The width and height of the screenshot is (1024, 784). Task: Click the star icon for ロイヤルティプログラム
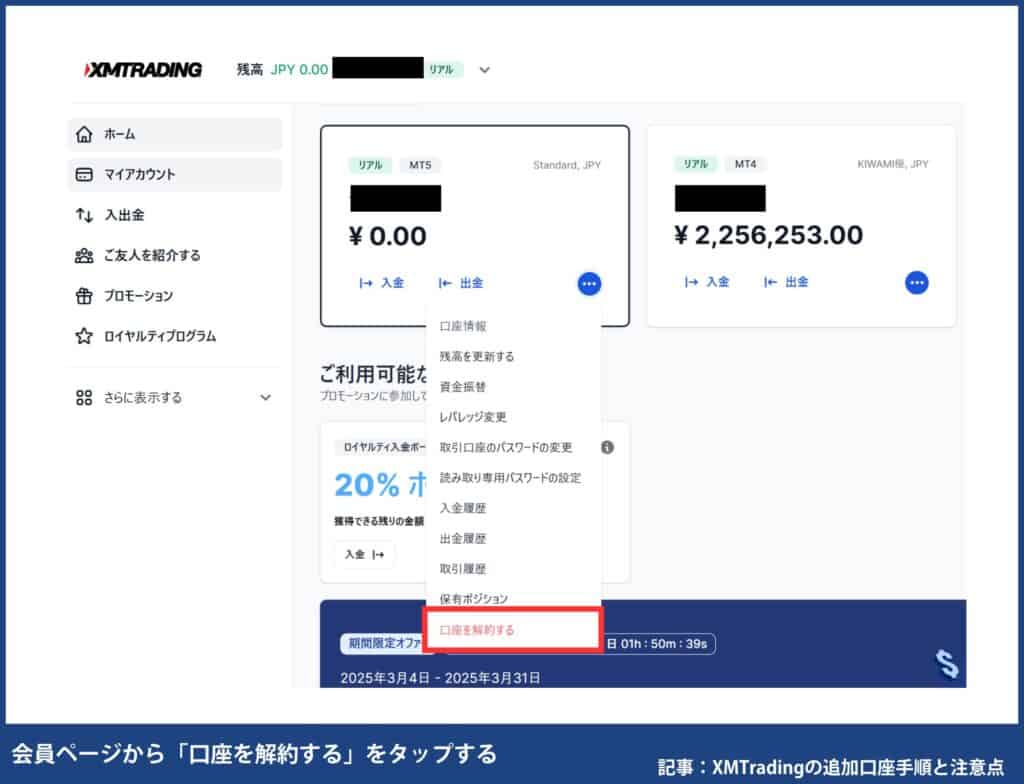84,336
